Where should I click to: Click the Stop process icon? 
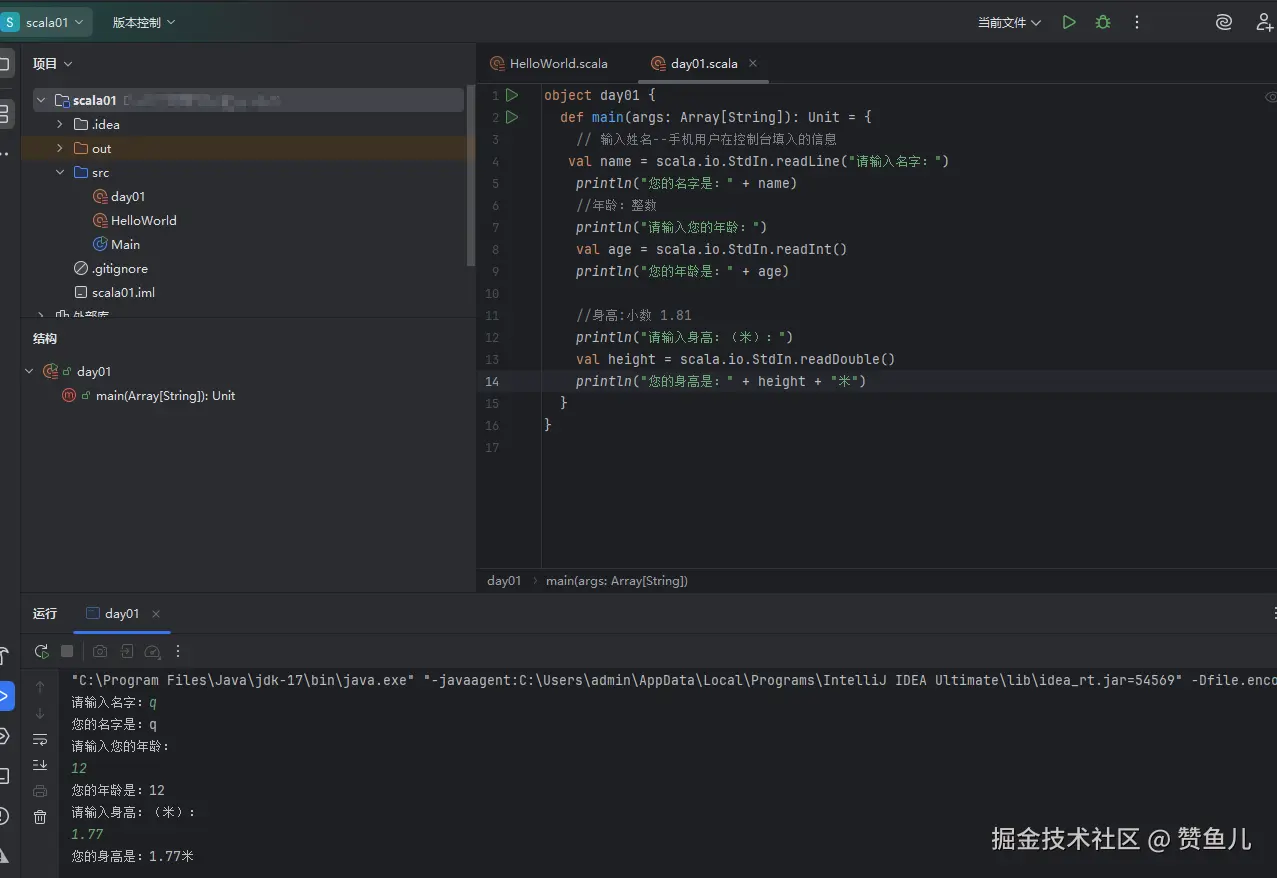[67, 651]
